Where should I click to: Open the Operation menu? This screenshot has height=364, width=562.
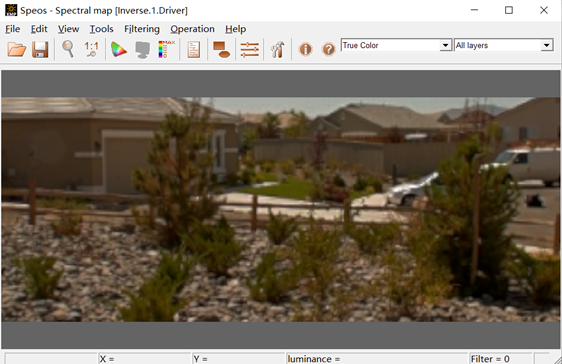(192, 29)
